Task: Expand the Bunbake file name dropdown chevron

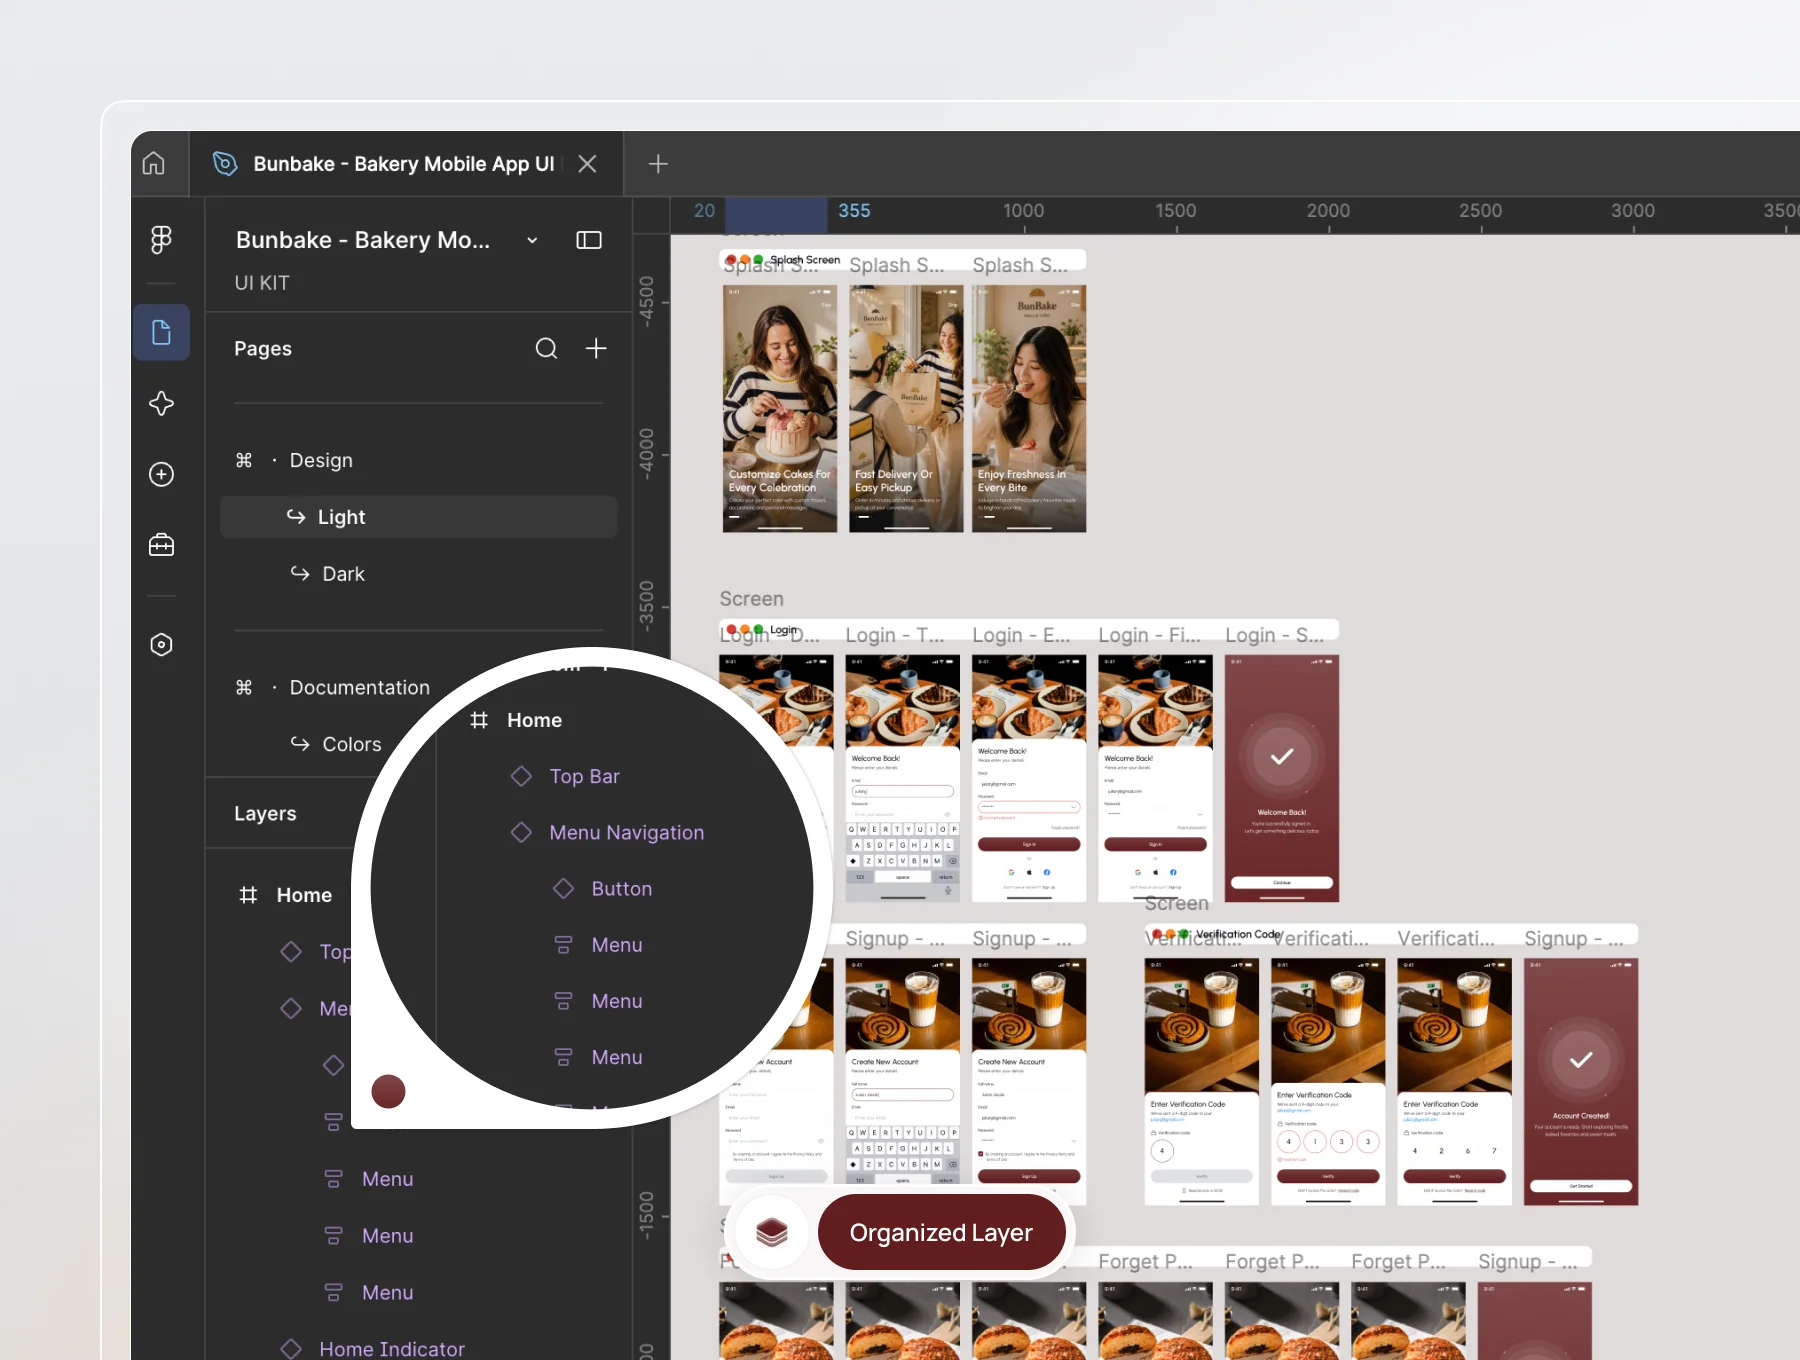Action: [x=532, y=240]
